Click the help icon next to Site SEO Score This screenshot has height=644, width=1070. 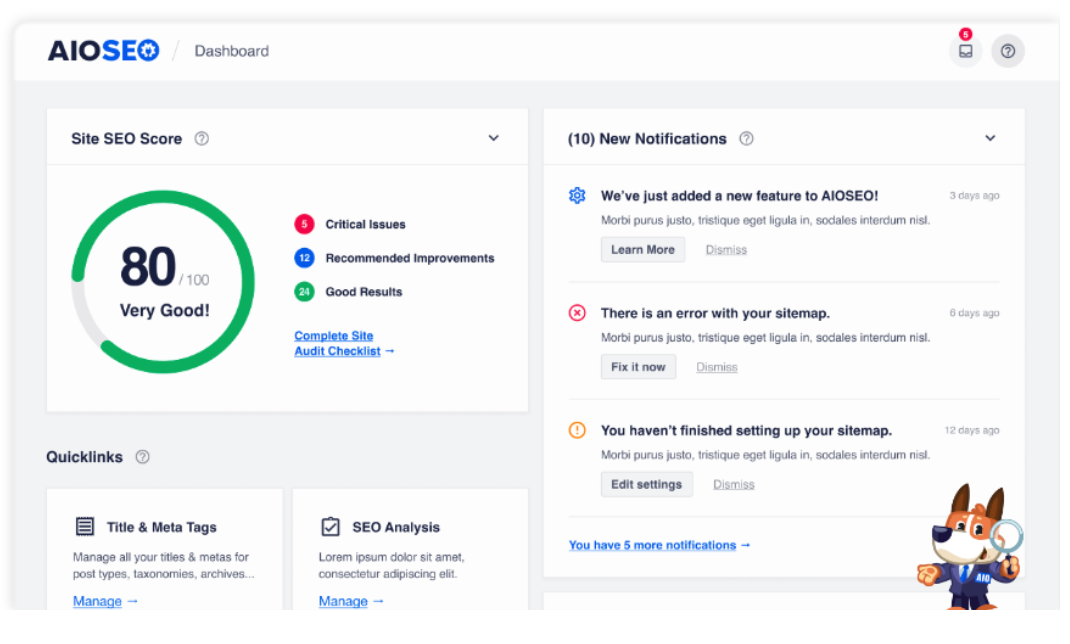pyautogui.click(x=201, y=138)
